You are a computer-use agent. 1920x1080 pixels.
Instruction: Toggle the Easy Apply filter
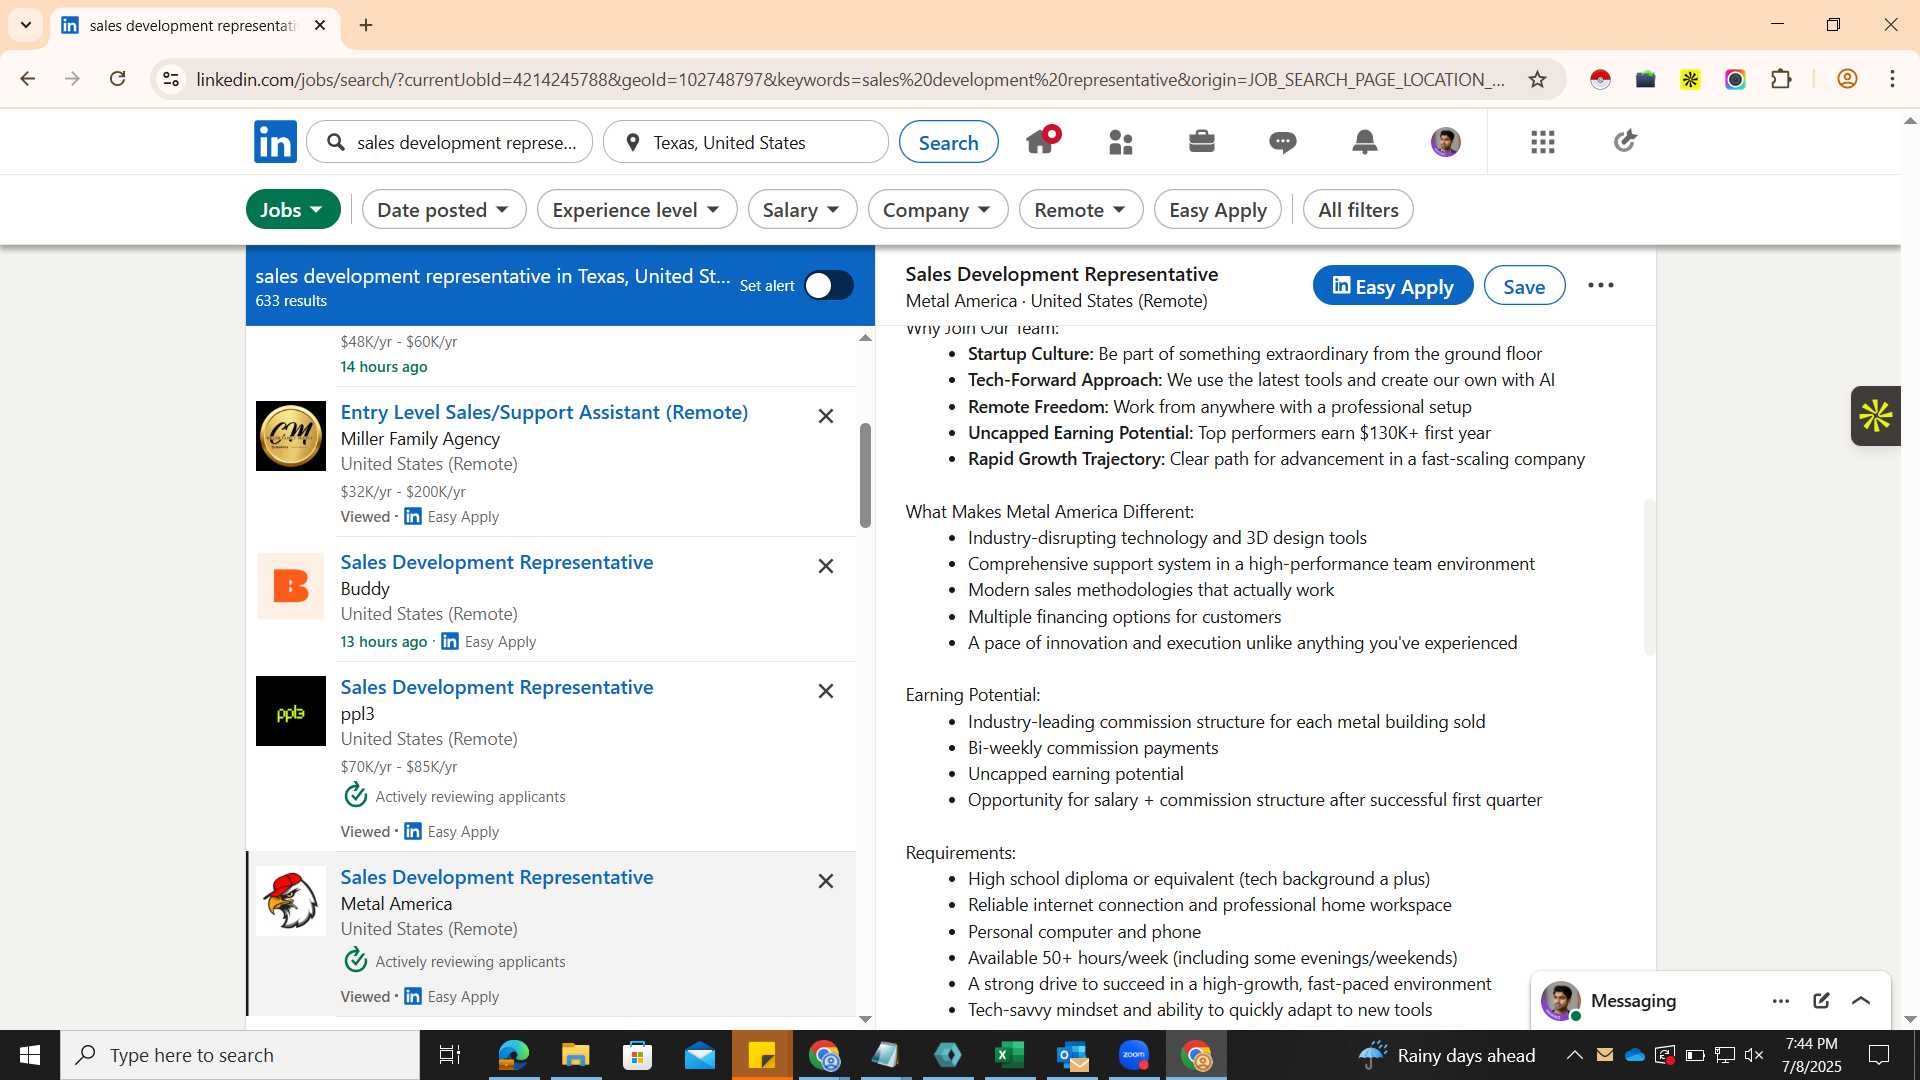[1218, 210]
